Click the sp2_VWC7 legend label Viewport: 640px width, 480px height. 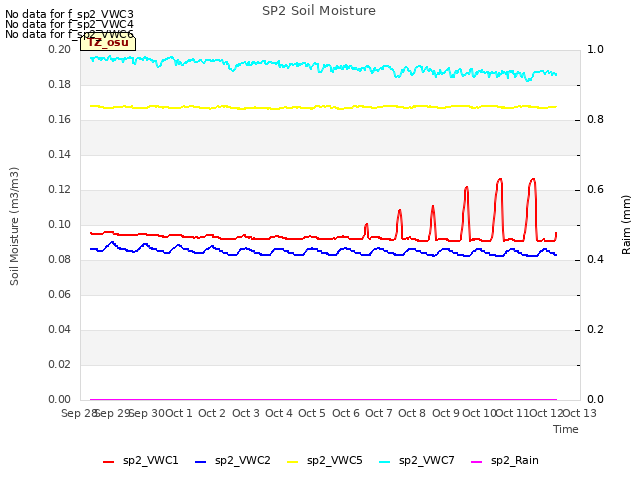point(427,461)
